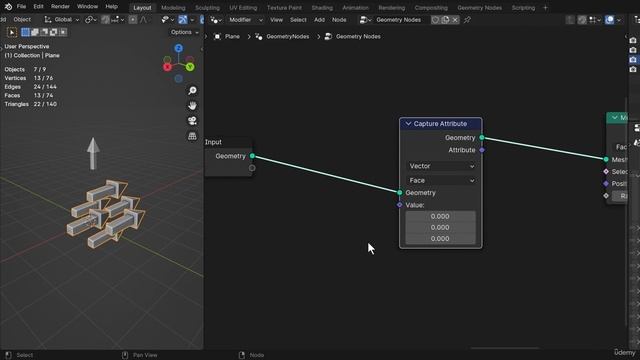This screenshot has width=640, height=360.
Task: Choose the intersect selection mode icon
Action: (63, 32)
